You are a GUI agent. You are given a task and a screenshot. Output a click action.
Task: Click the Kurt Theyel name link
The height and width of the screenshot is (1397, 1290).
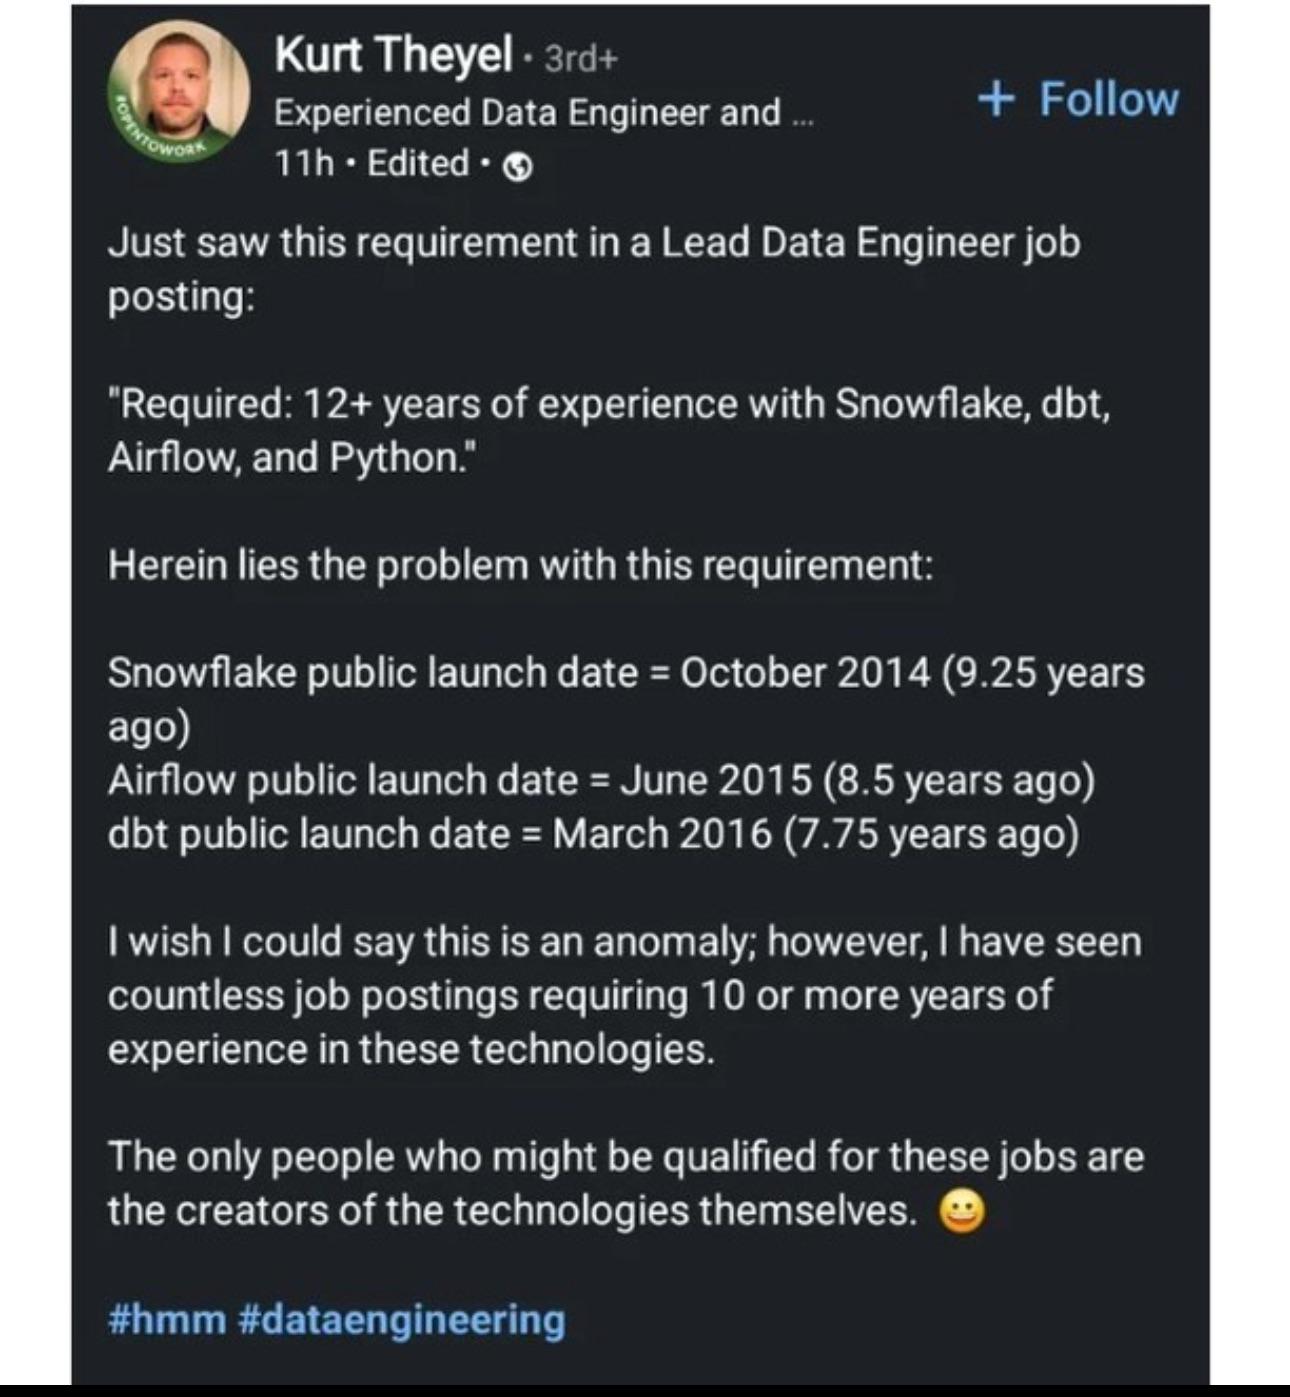click(x=393, y=54)
